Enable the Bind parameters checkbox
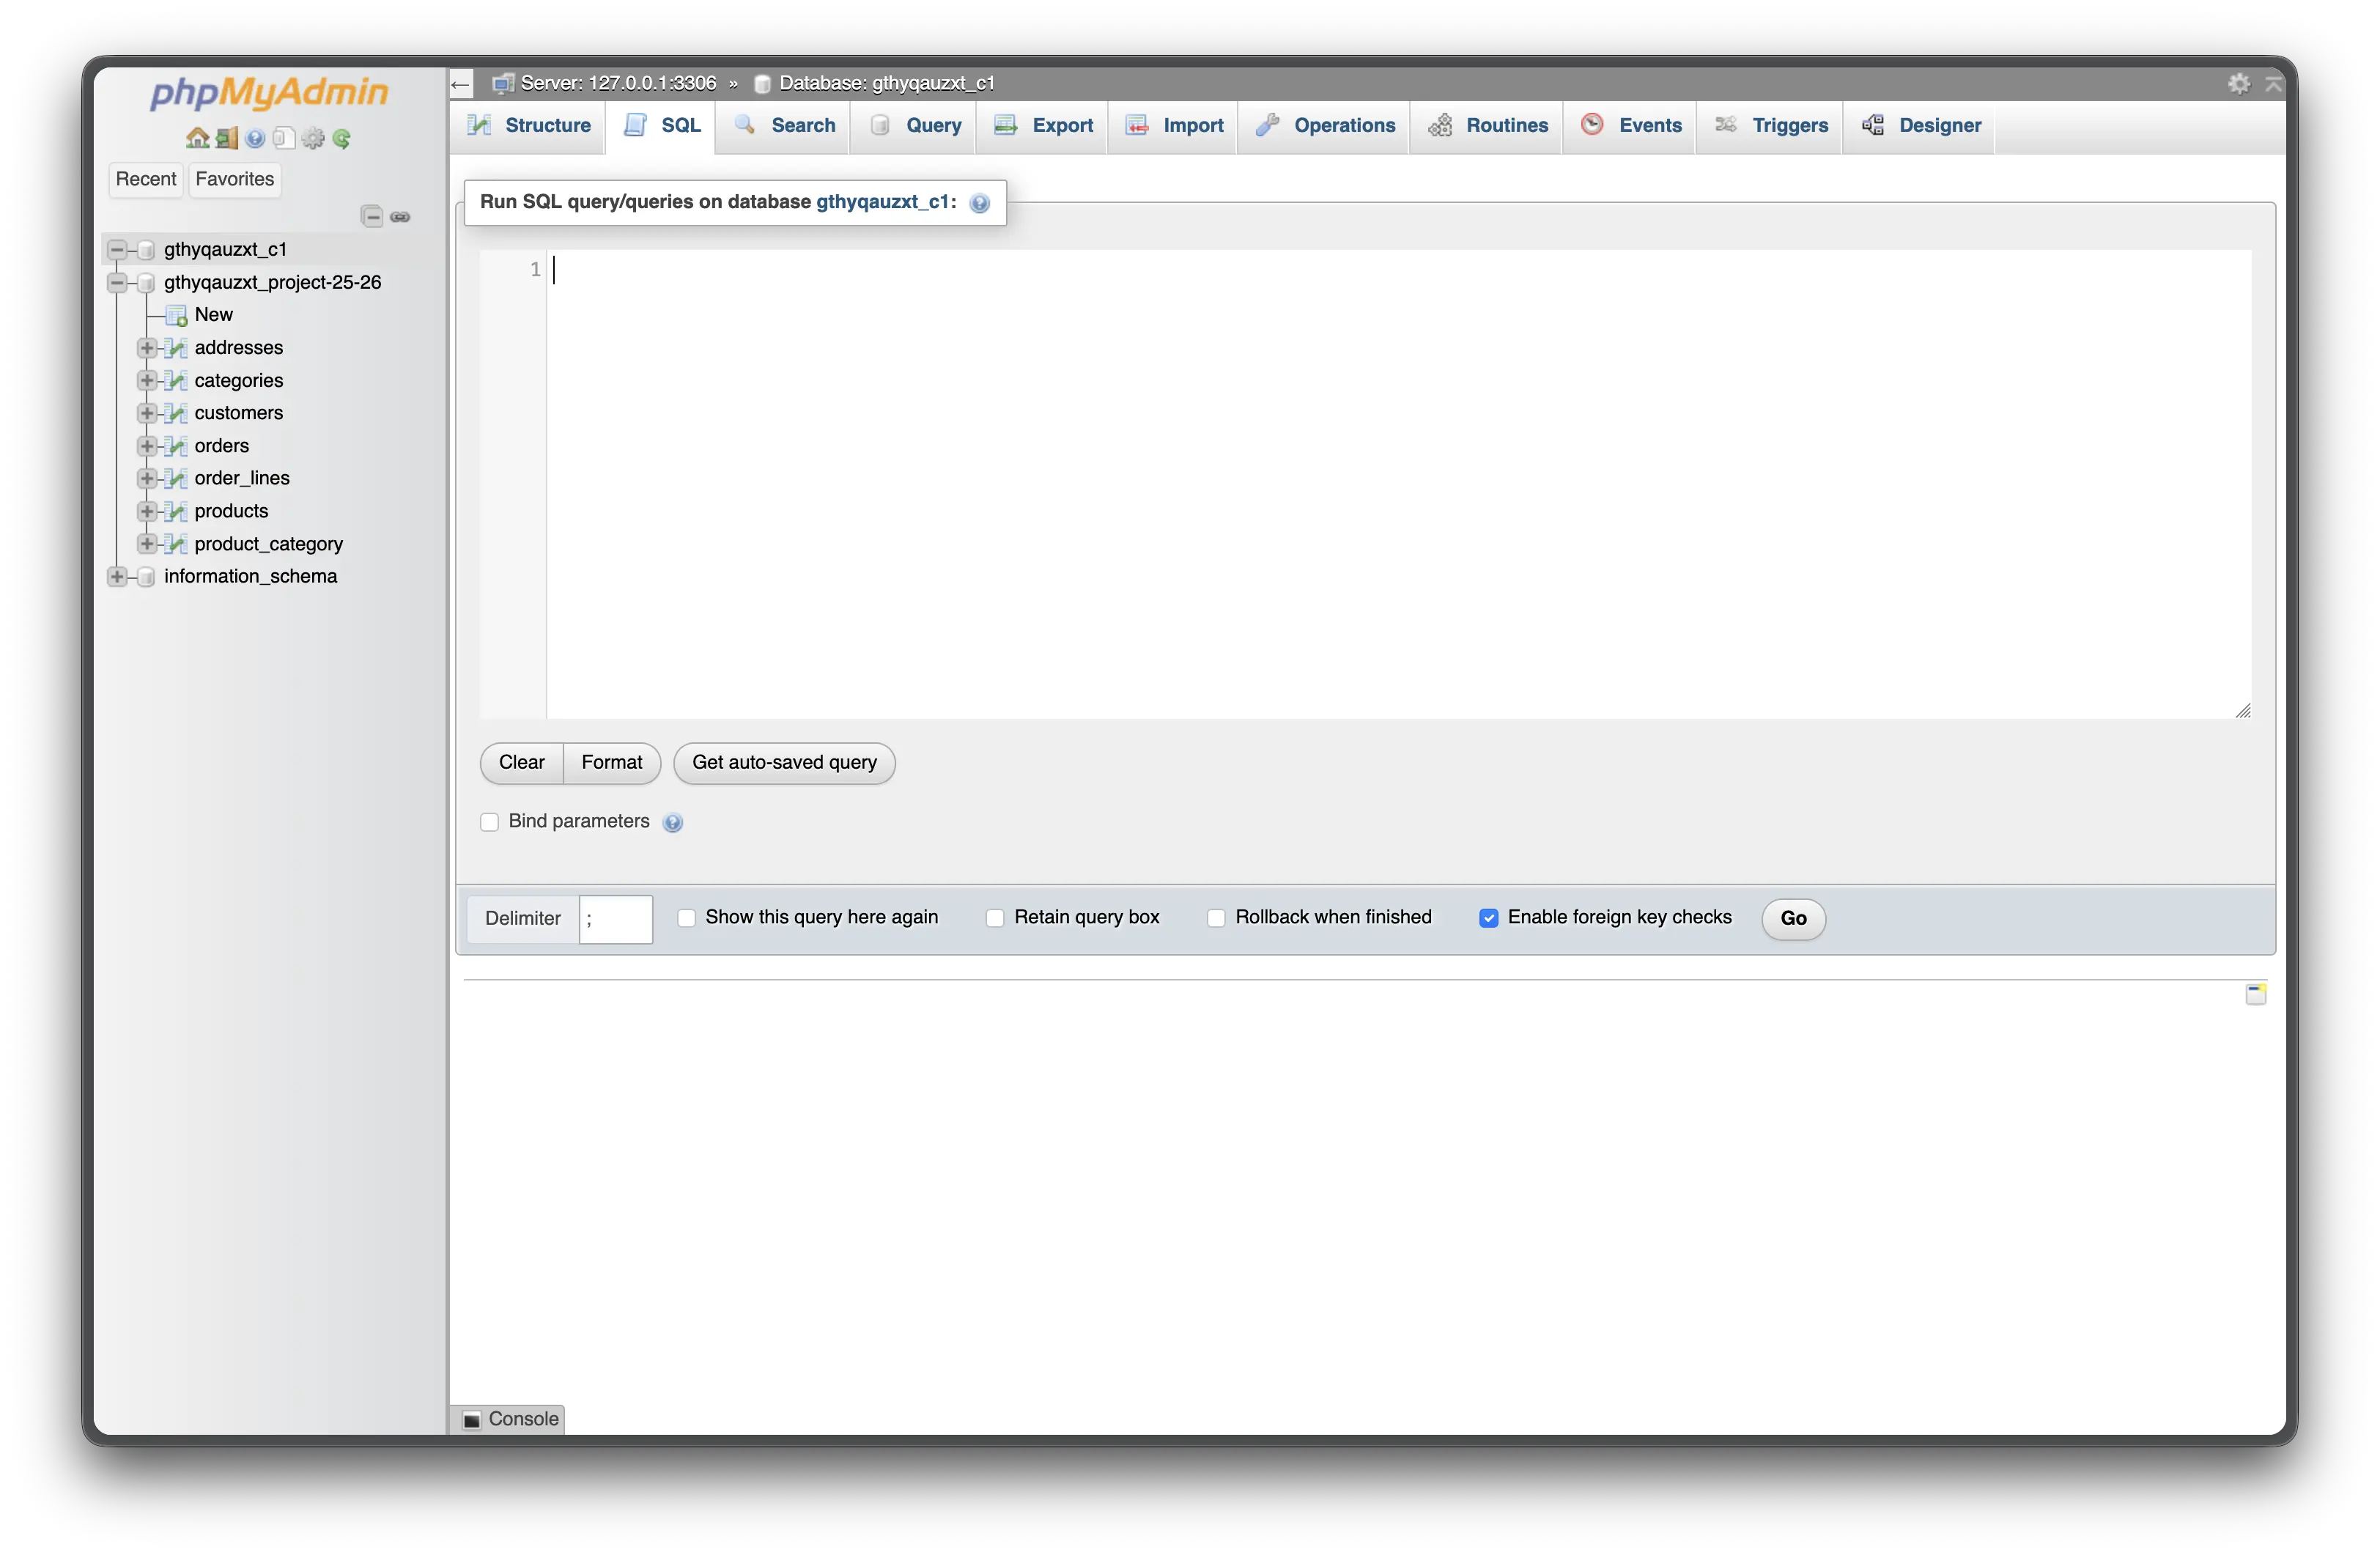 (x=490, y=822)
